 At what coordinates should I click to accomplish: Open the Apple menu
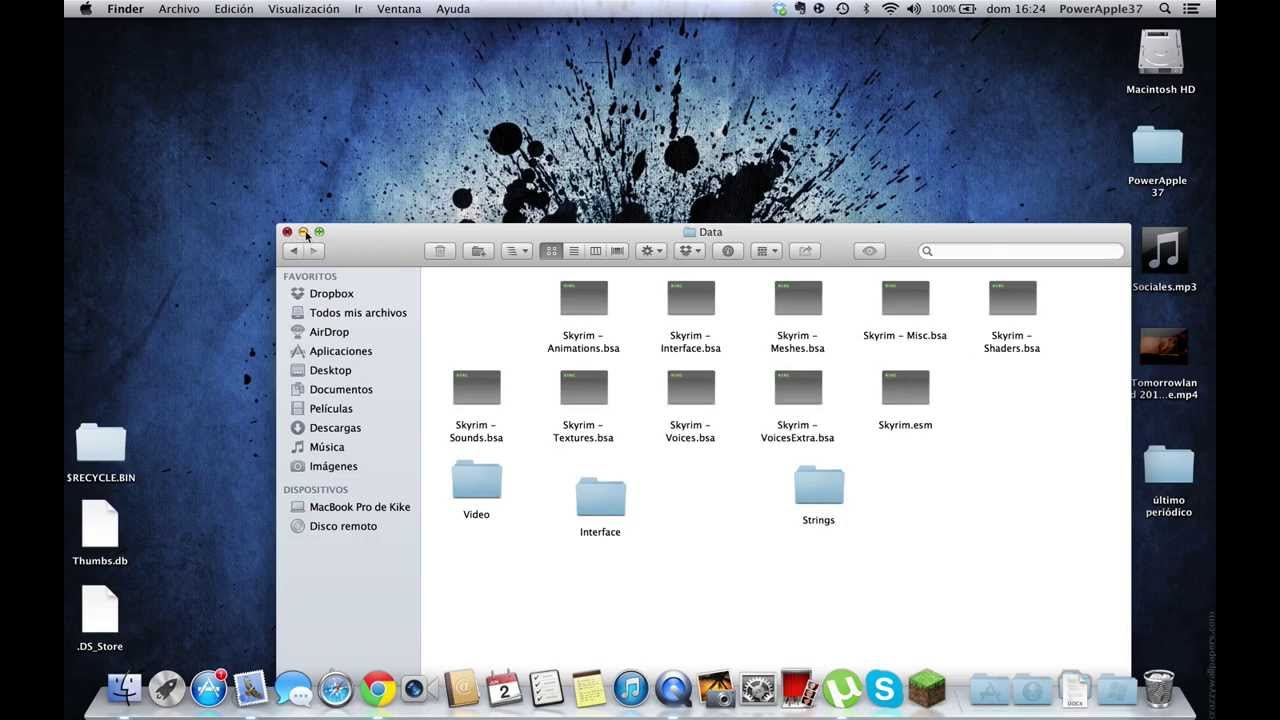pyautogui.click(x=86, y=9)
